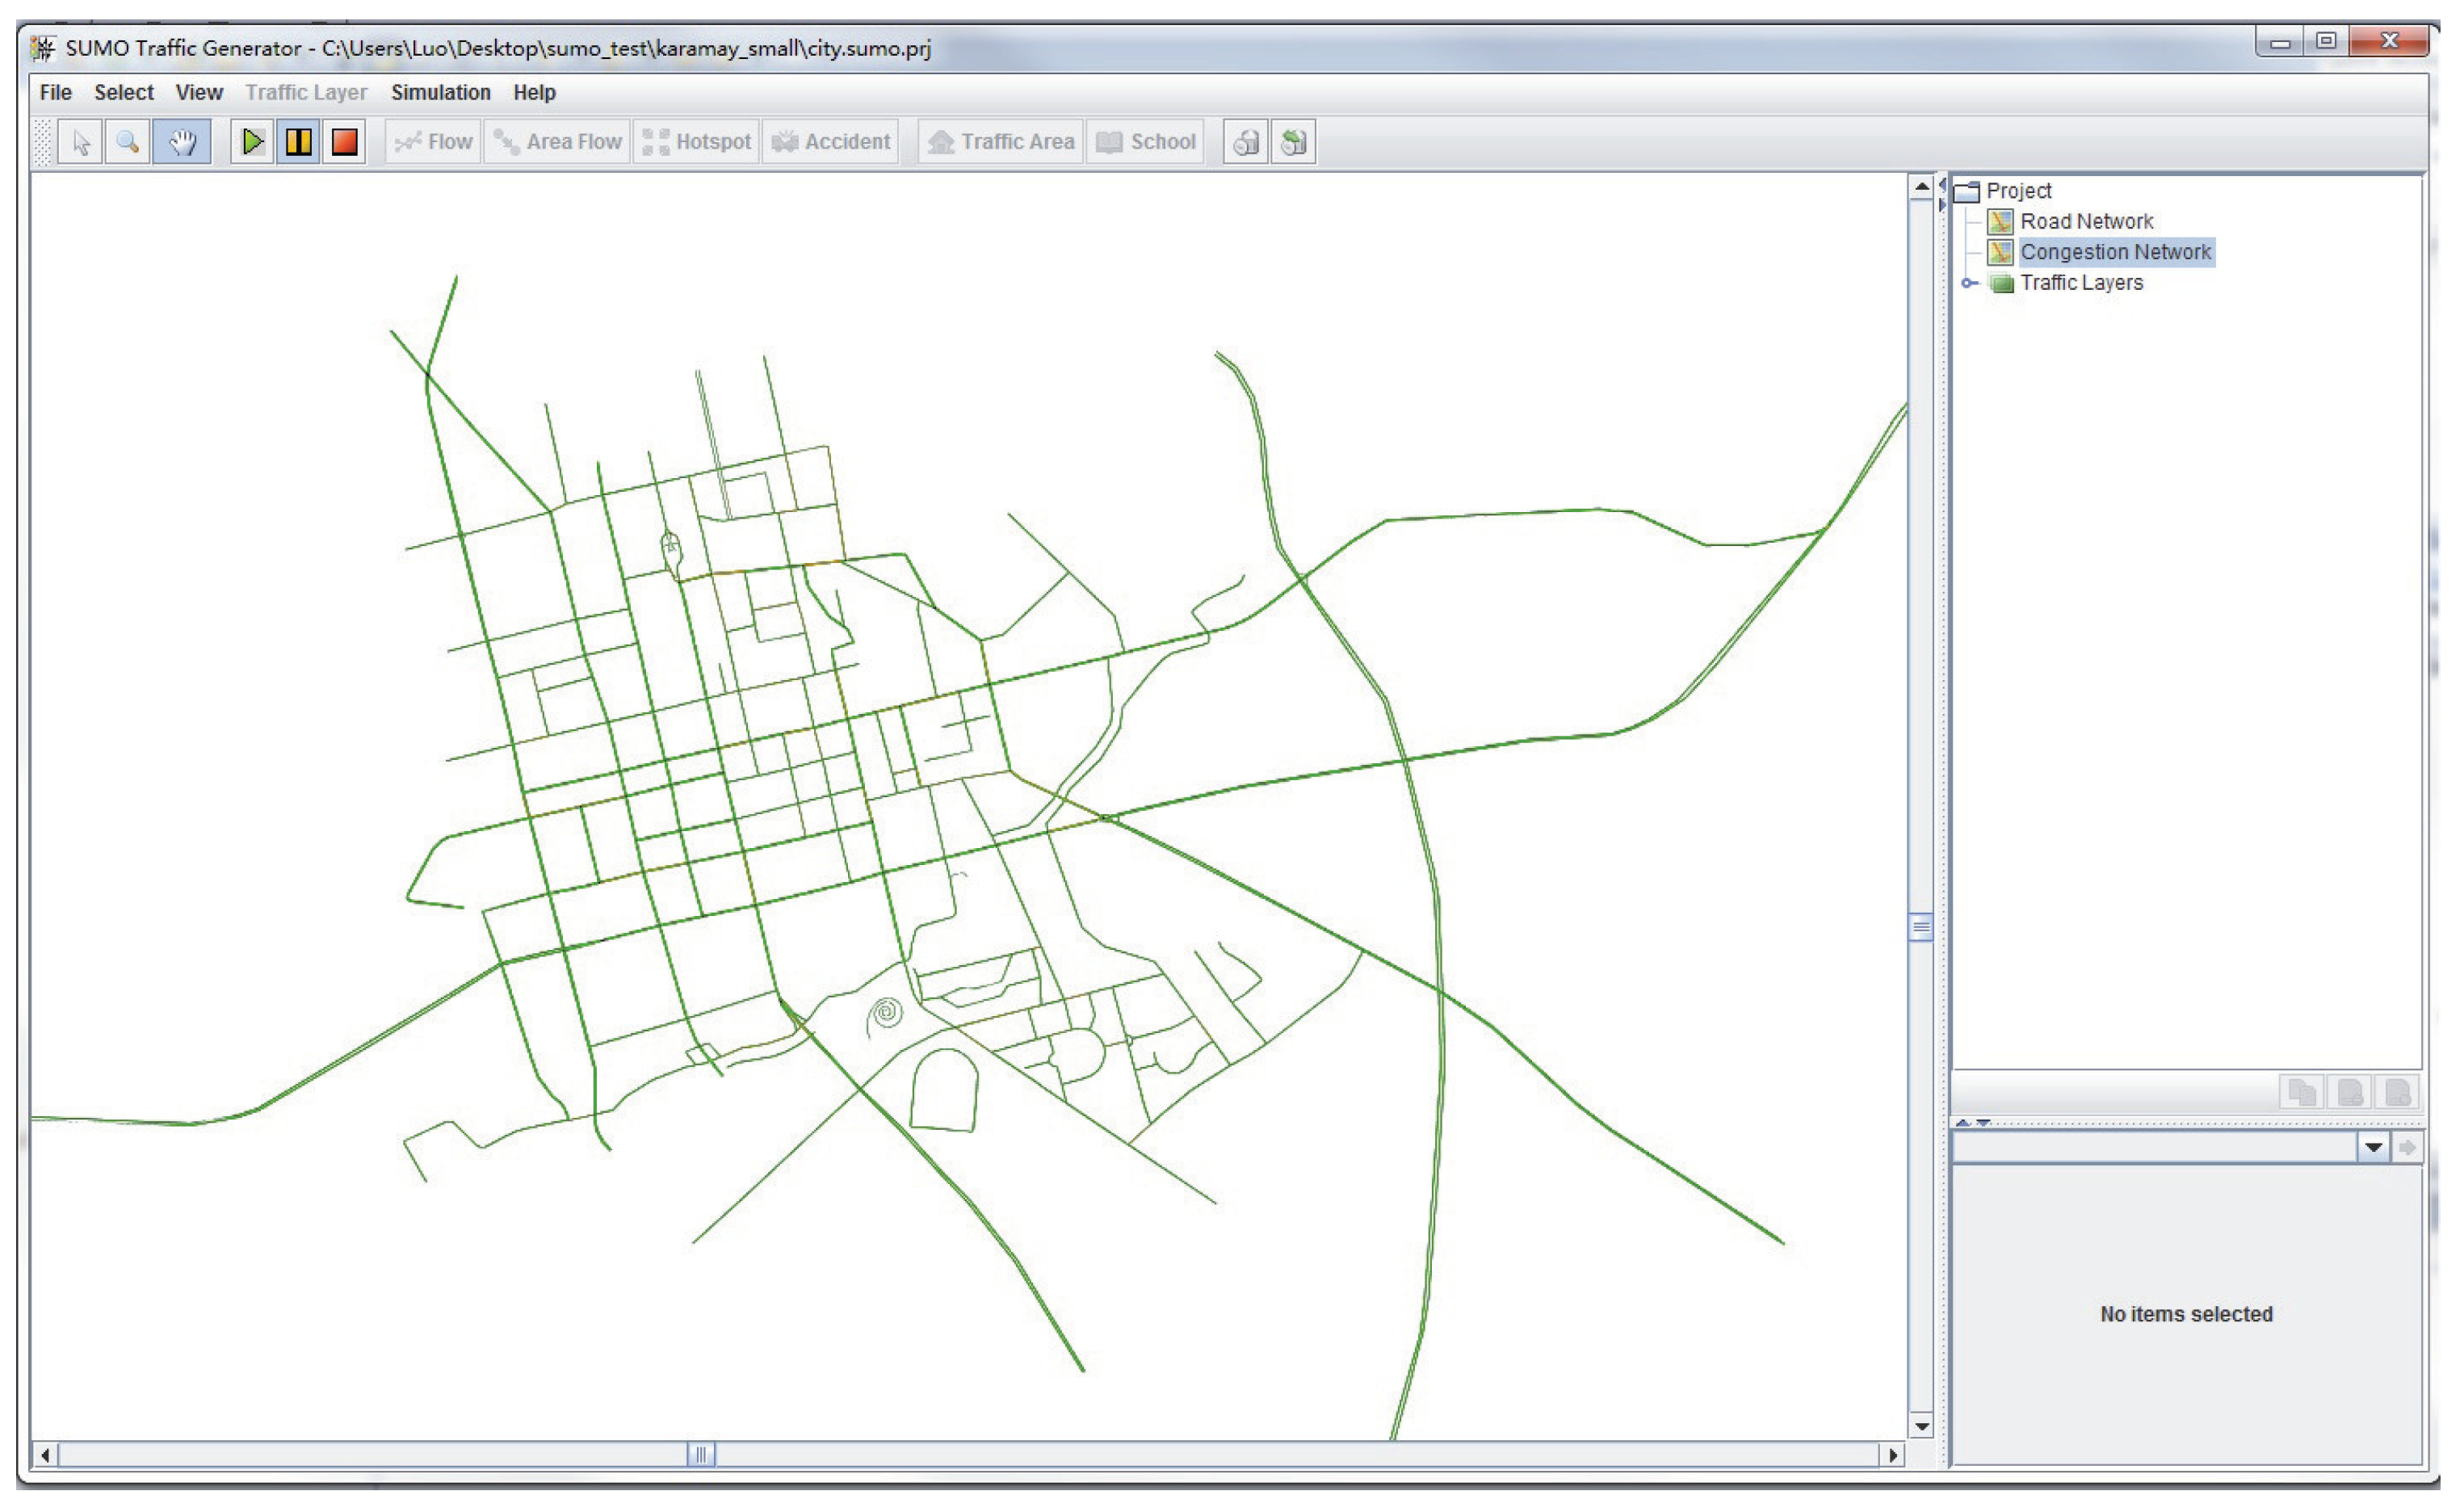The width and height of the screenshot is (2464, 1512).
Task: Select Congestion Network in project tree
Action: point(2115,252)
